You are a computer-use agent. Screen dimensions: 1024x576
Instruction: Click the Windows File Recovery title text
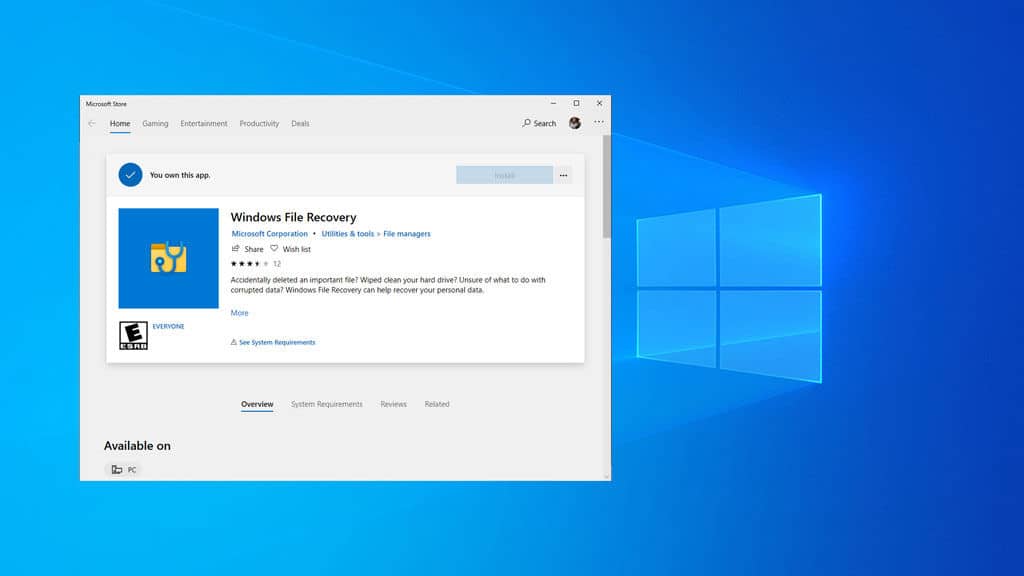click(294, 217)
